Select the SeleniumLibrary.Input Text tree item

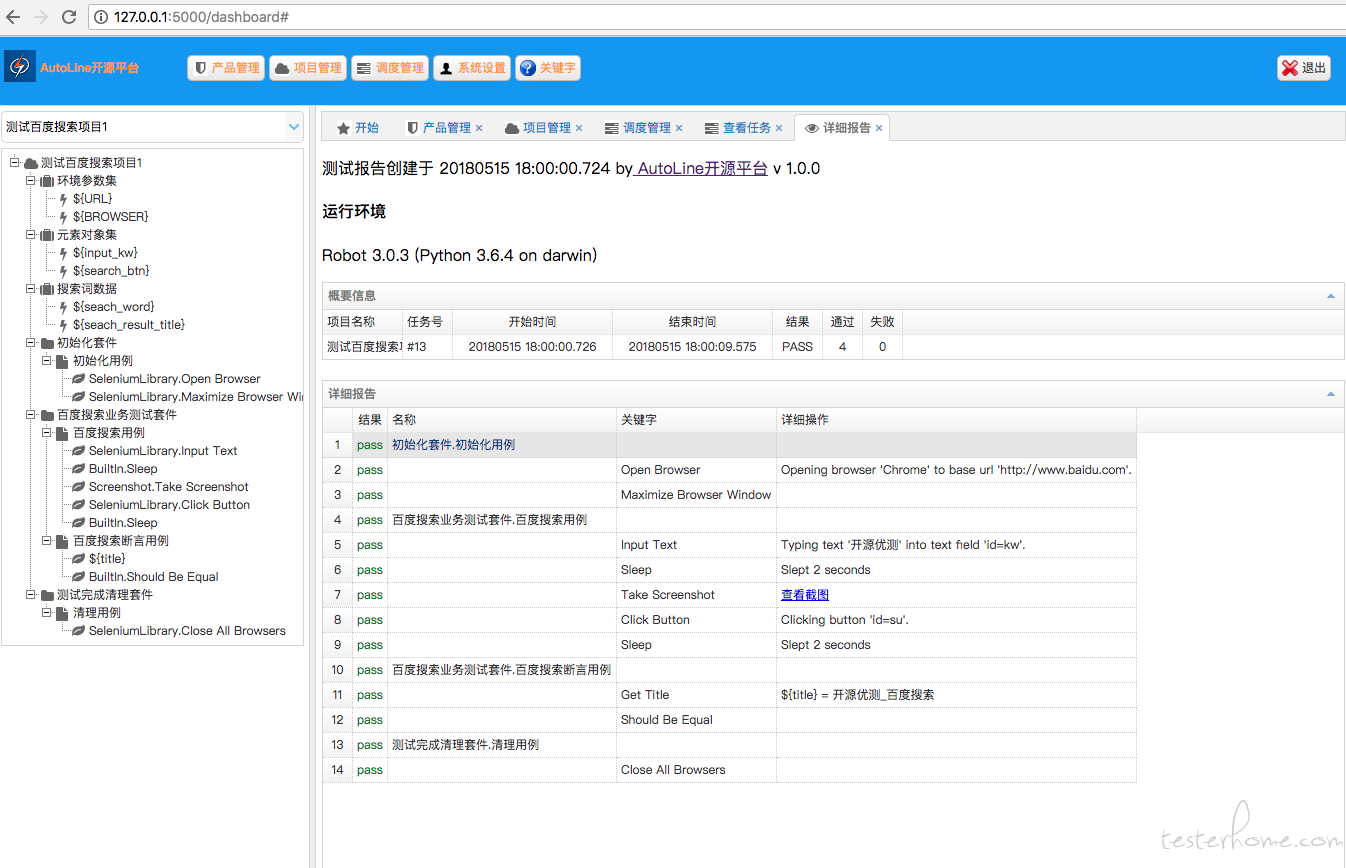[163, 451]
